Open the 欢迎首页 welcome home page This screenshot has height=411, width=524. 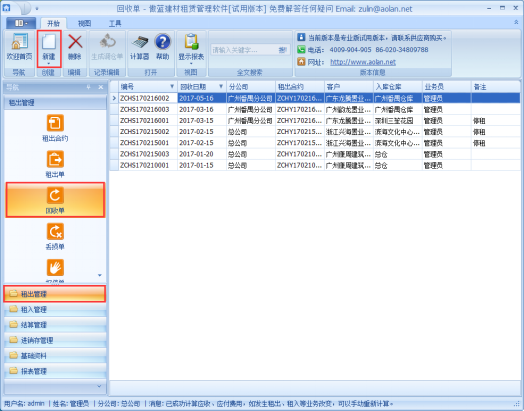click(19, 47)
